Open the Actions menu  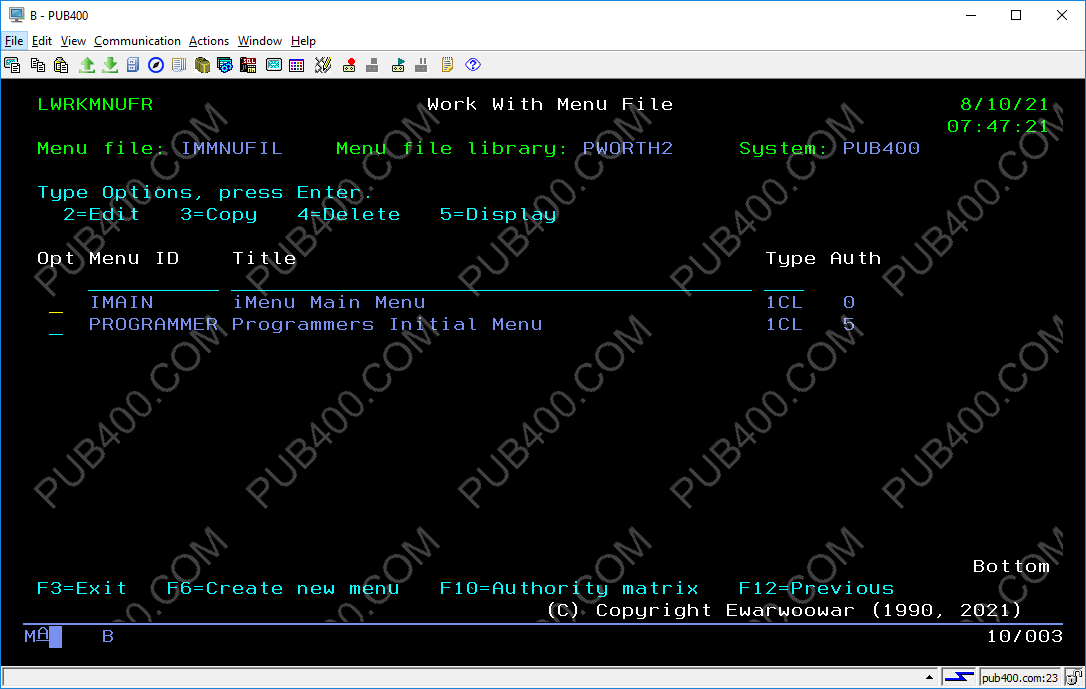[208, 41]
